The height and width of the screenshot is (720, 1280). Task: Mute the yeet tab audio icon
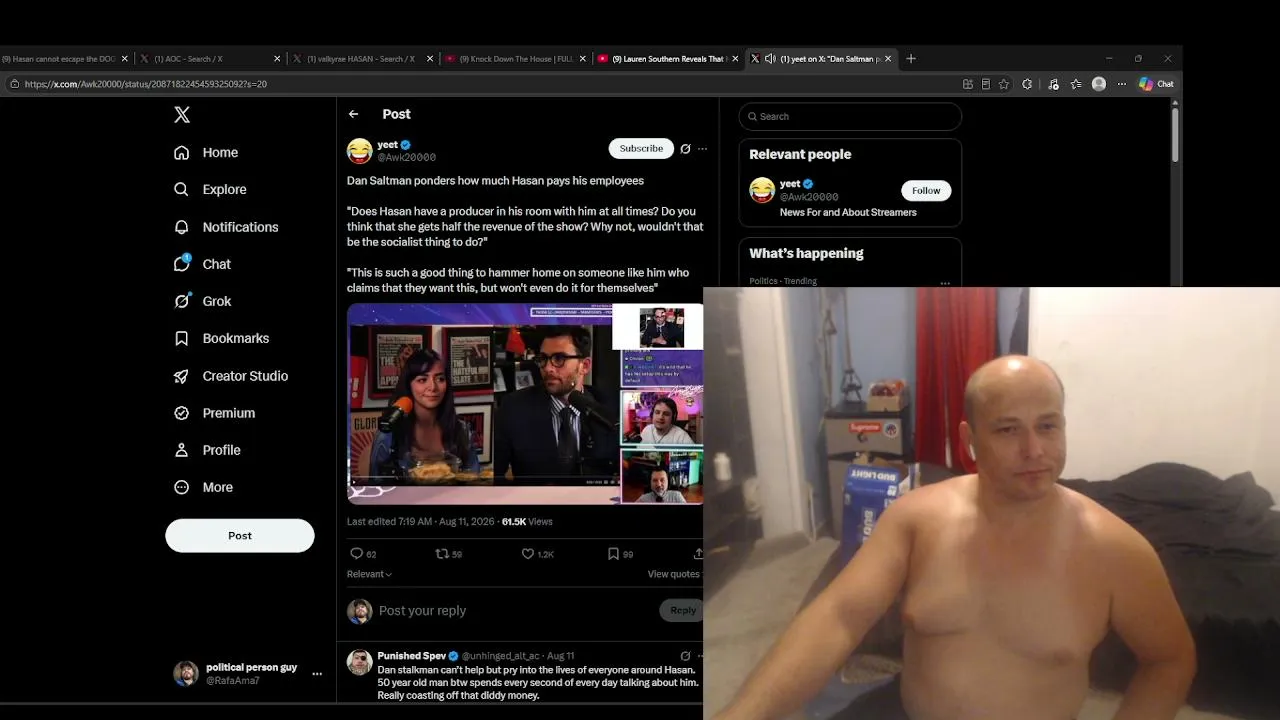(770, 59)
